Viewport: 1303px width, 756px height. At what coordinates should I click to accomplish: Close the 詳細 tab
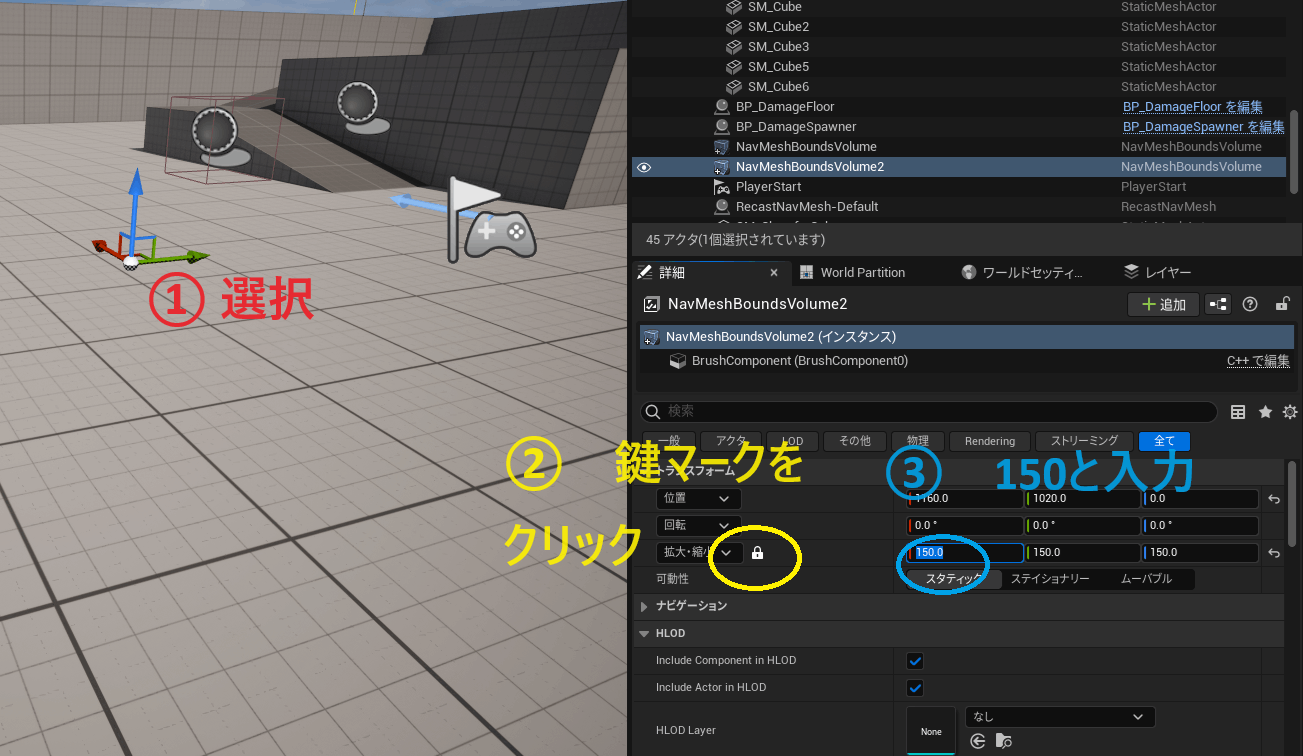(774, 272)
